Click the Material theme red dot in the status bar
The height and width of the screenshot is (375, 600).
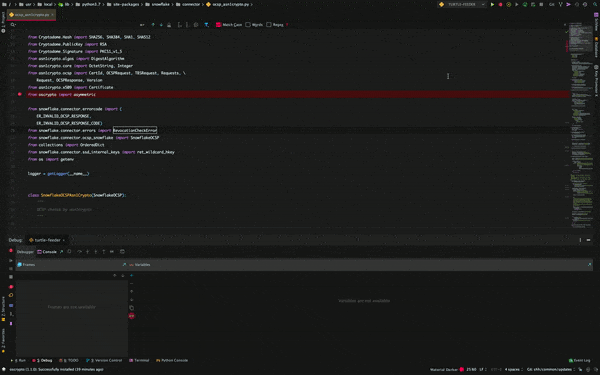[461, 369]
